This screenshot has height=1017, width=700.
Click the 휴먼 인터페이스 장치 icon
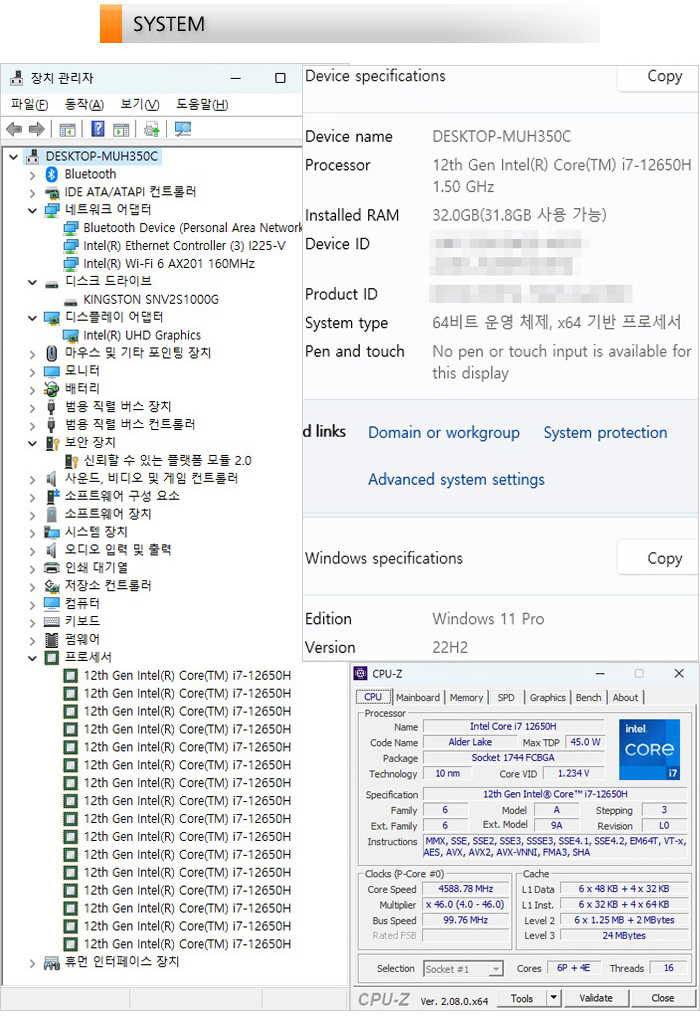[x=52, y=963]
